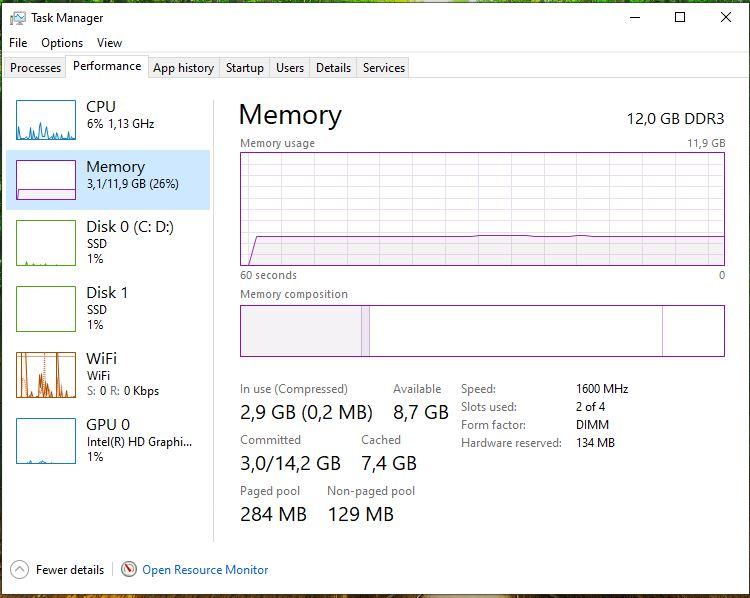Go to the Startup tab
The image size is (750, 598).
pos(245,68)
